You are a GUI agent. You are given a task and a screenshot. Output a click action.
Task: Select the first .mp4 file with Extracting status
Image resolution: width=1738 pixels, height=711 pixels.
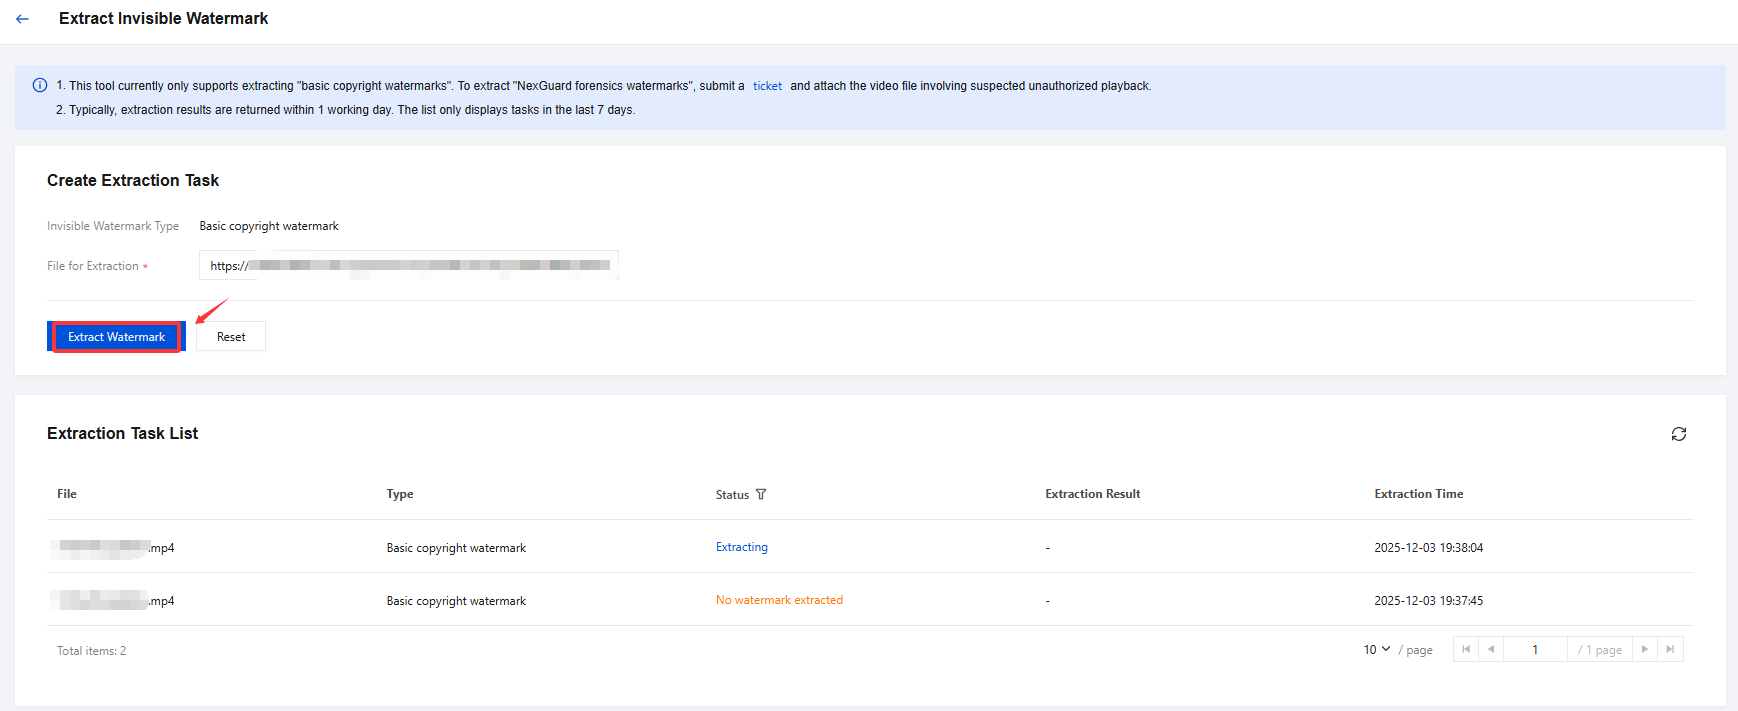point(114,548)
